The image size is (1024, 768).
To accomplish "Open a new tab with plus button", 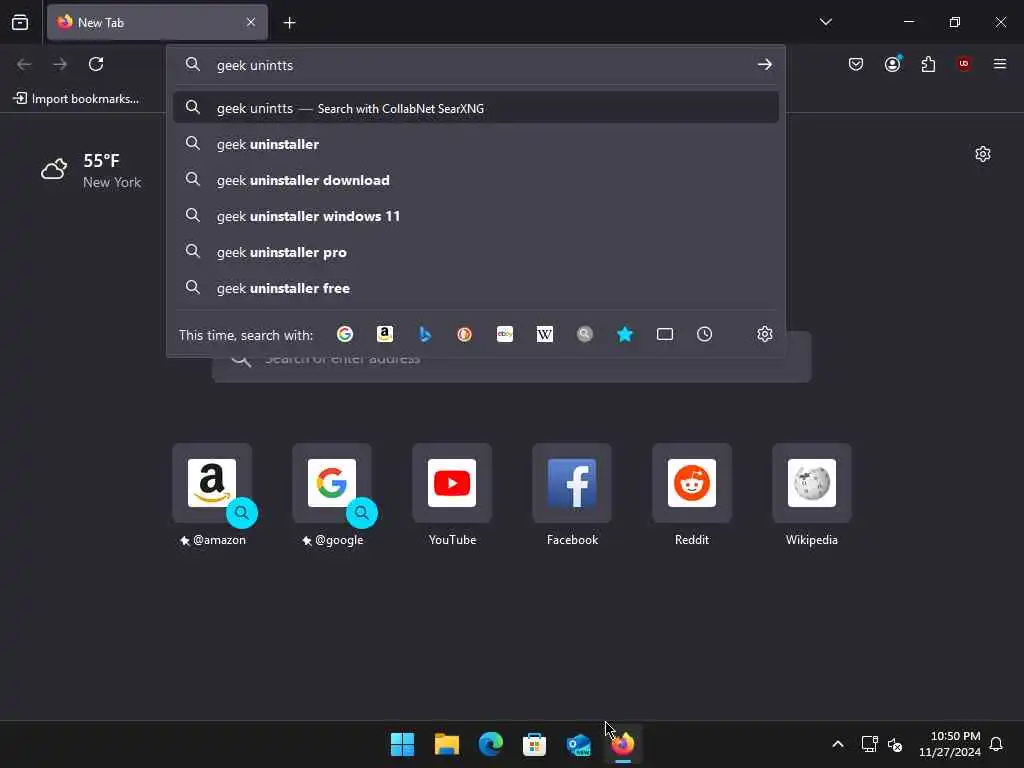I will coord(289,23).
